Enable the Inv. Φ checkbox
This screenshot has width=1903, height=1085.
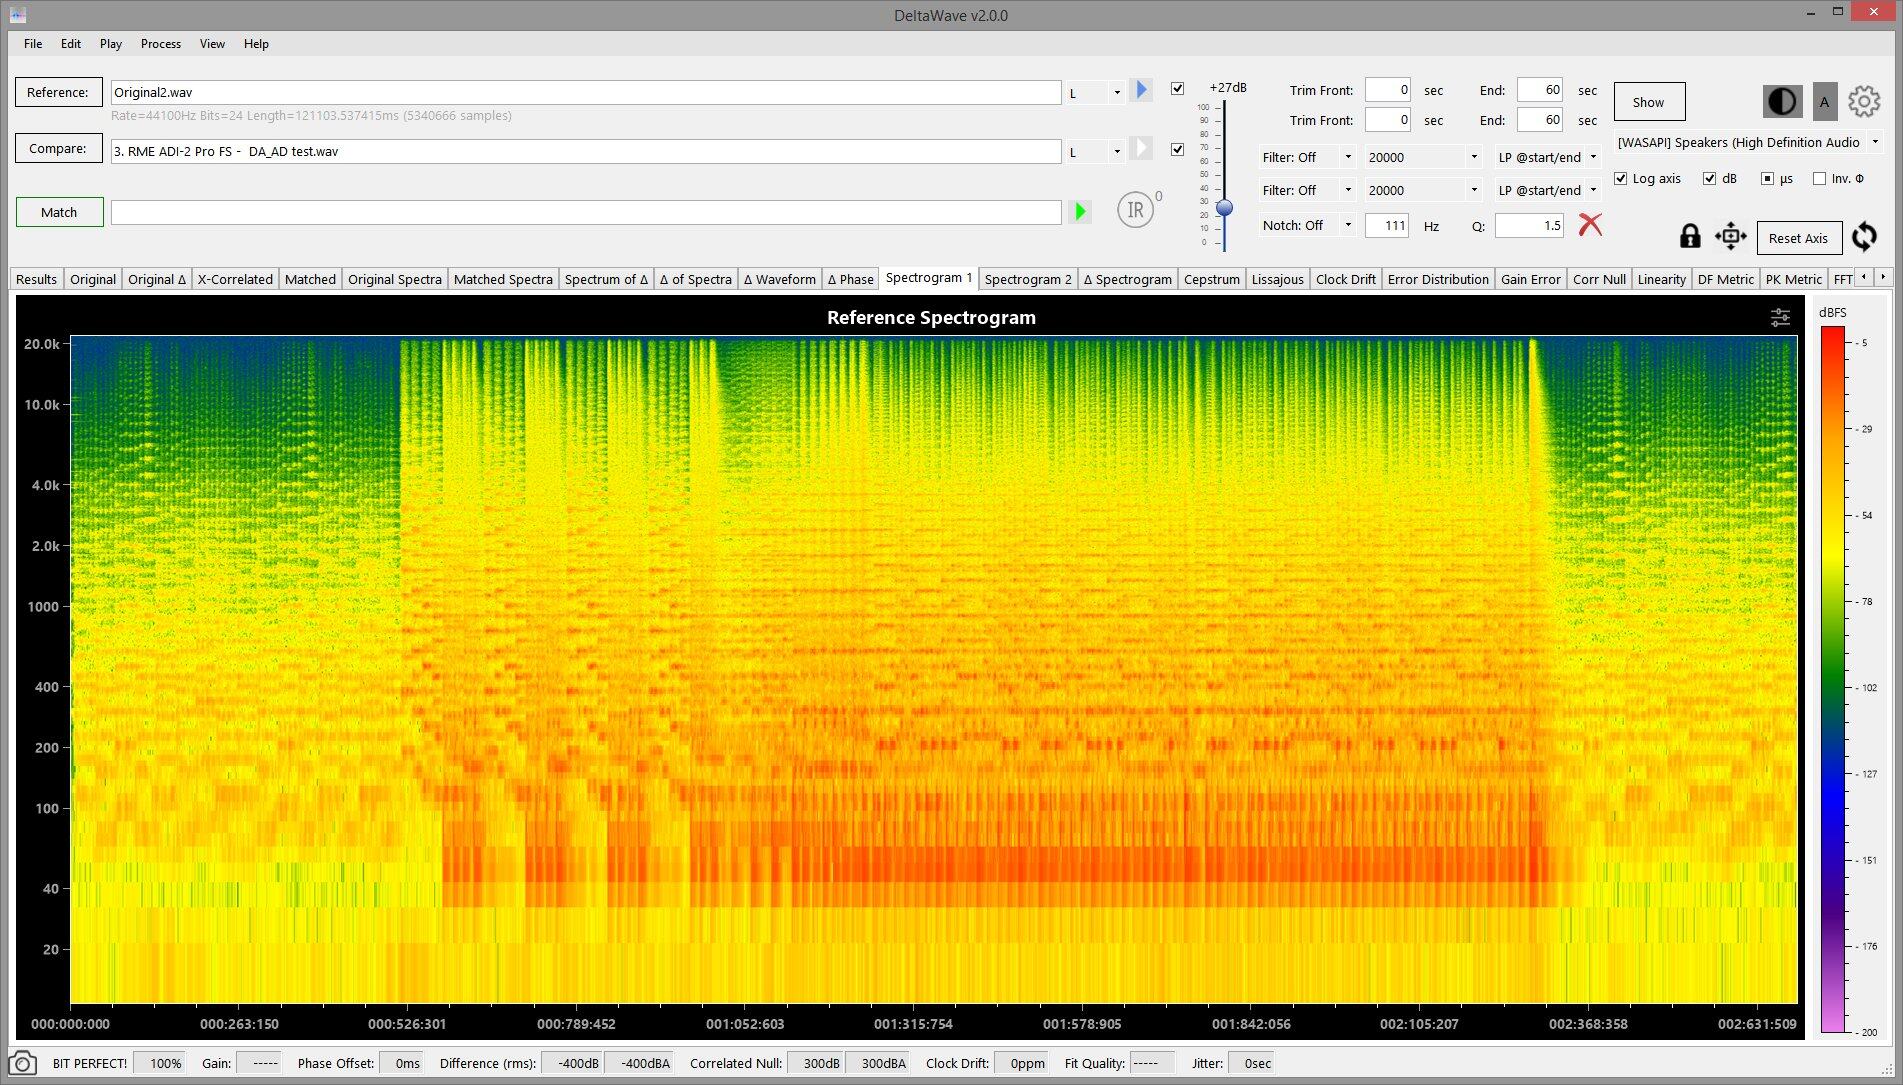tap(1819, 178)
